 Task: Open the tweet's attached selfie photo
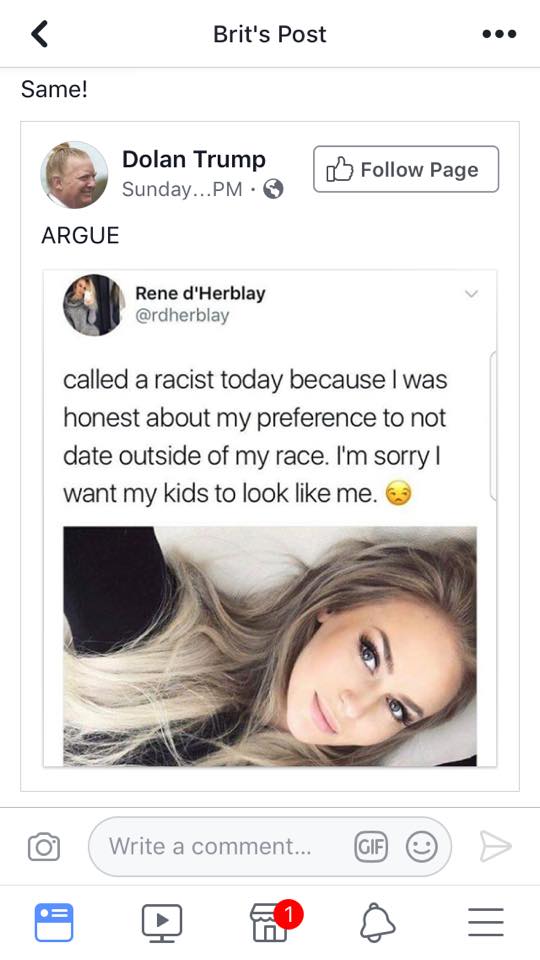(270, 646)
